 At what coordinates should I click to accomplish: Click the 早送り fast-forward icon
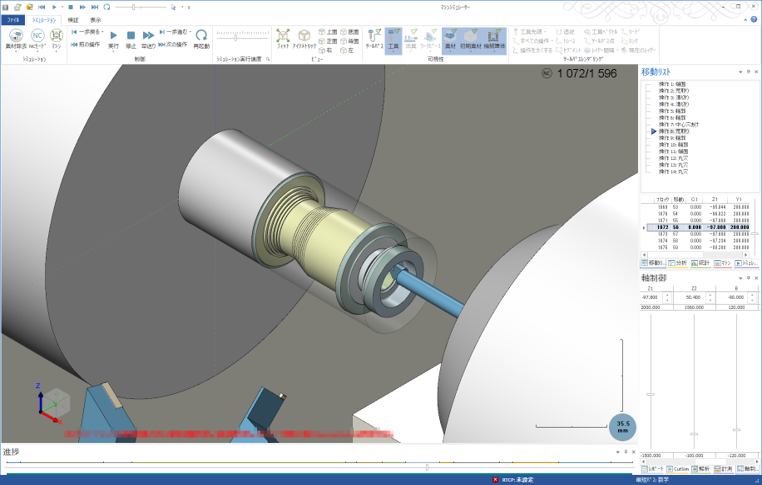(x=148, y=38)
